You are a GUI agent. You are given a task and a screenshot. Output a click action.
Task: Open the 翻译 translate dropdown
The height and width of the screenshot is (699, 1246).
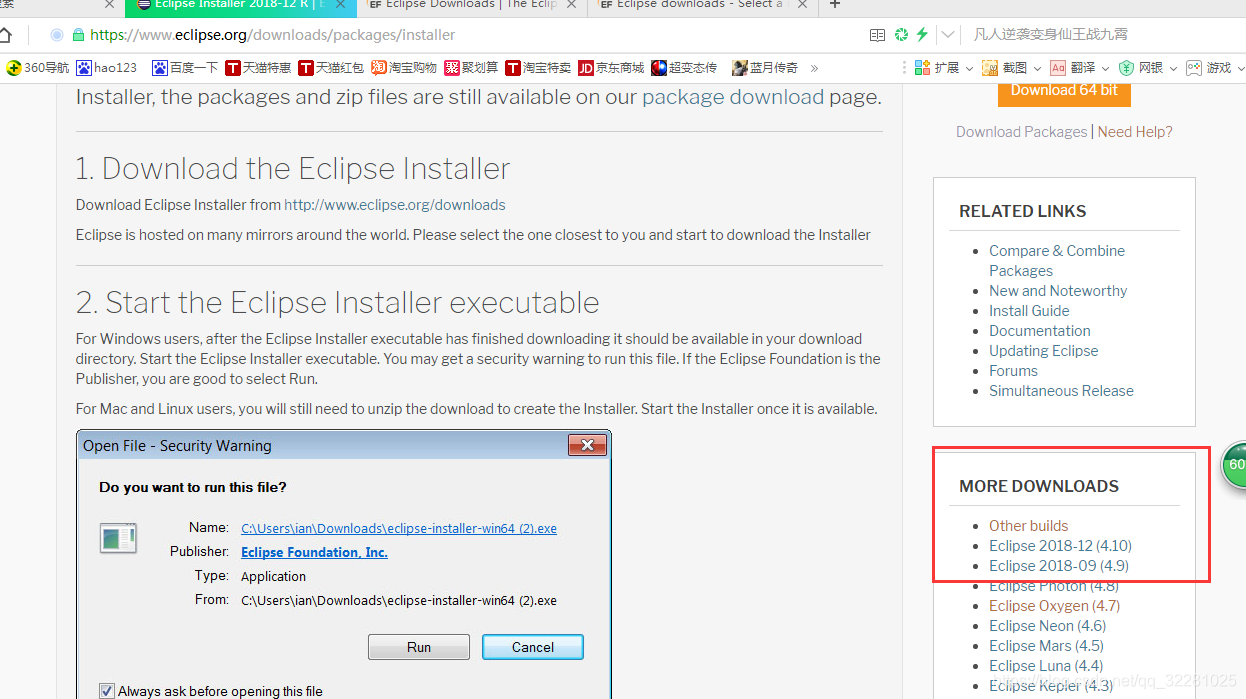tap(1079, 68)
